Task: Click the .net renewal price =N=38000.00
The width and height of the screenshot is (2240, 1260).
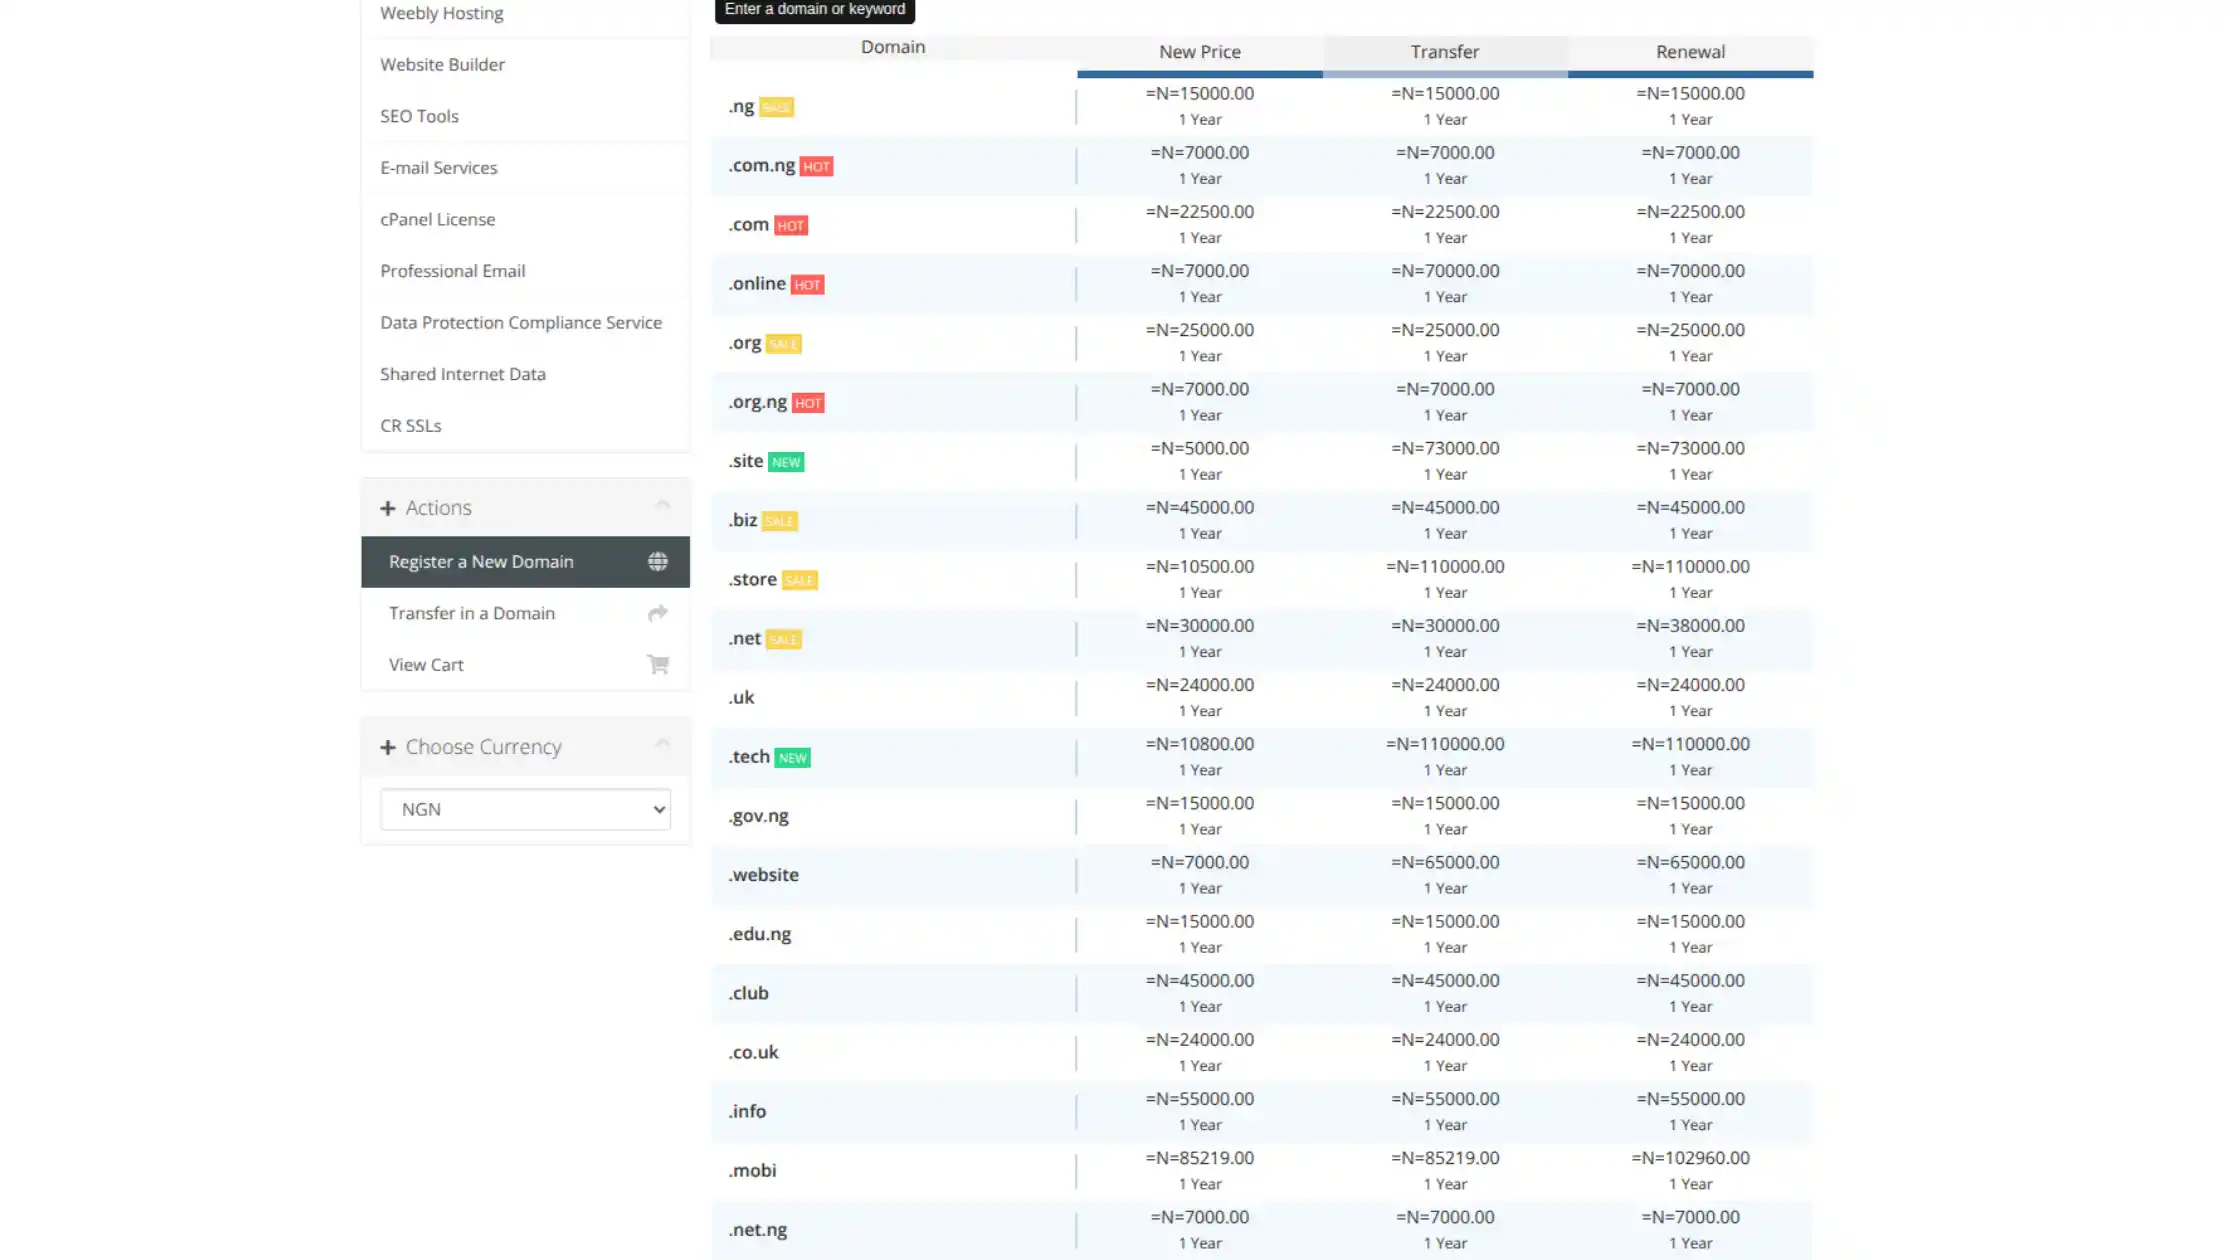Action: click(1690, 626)
